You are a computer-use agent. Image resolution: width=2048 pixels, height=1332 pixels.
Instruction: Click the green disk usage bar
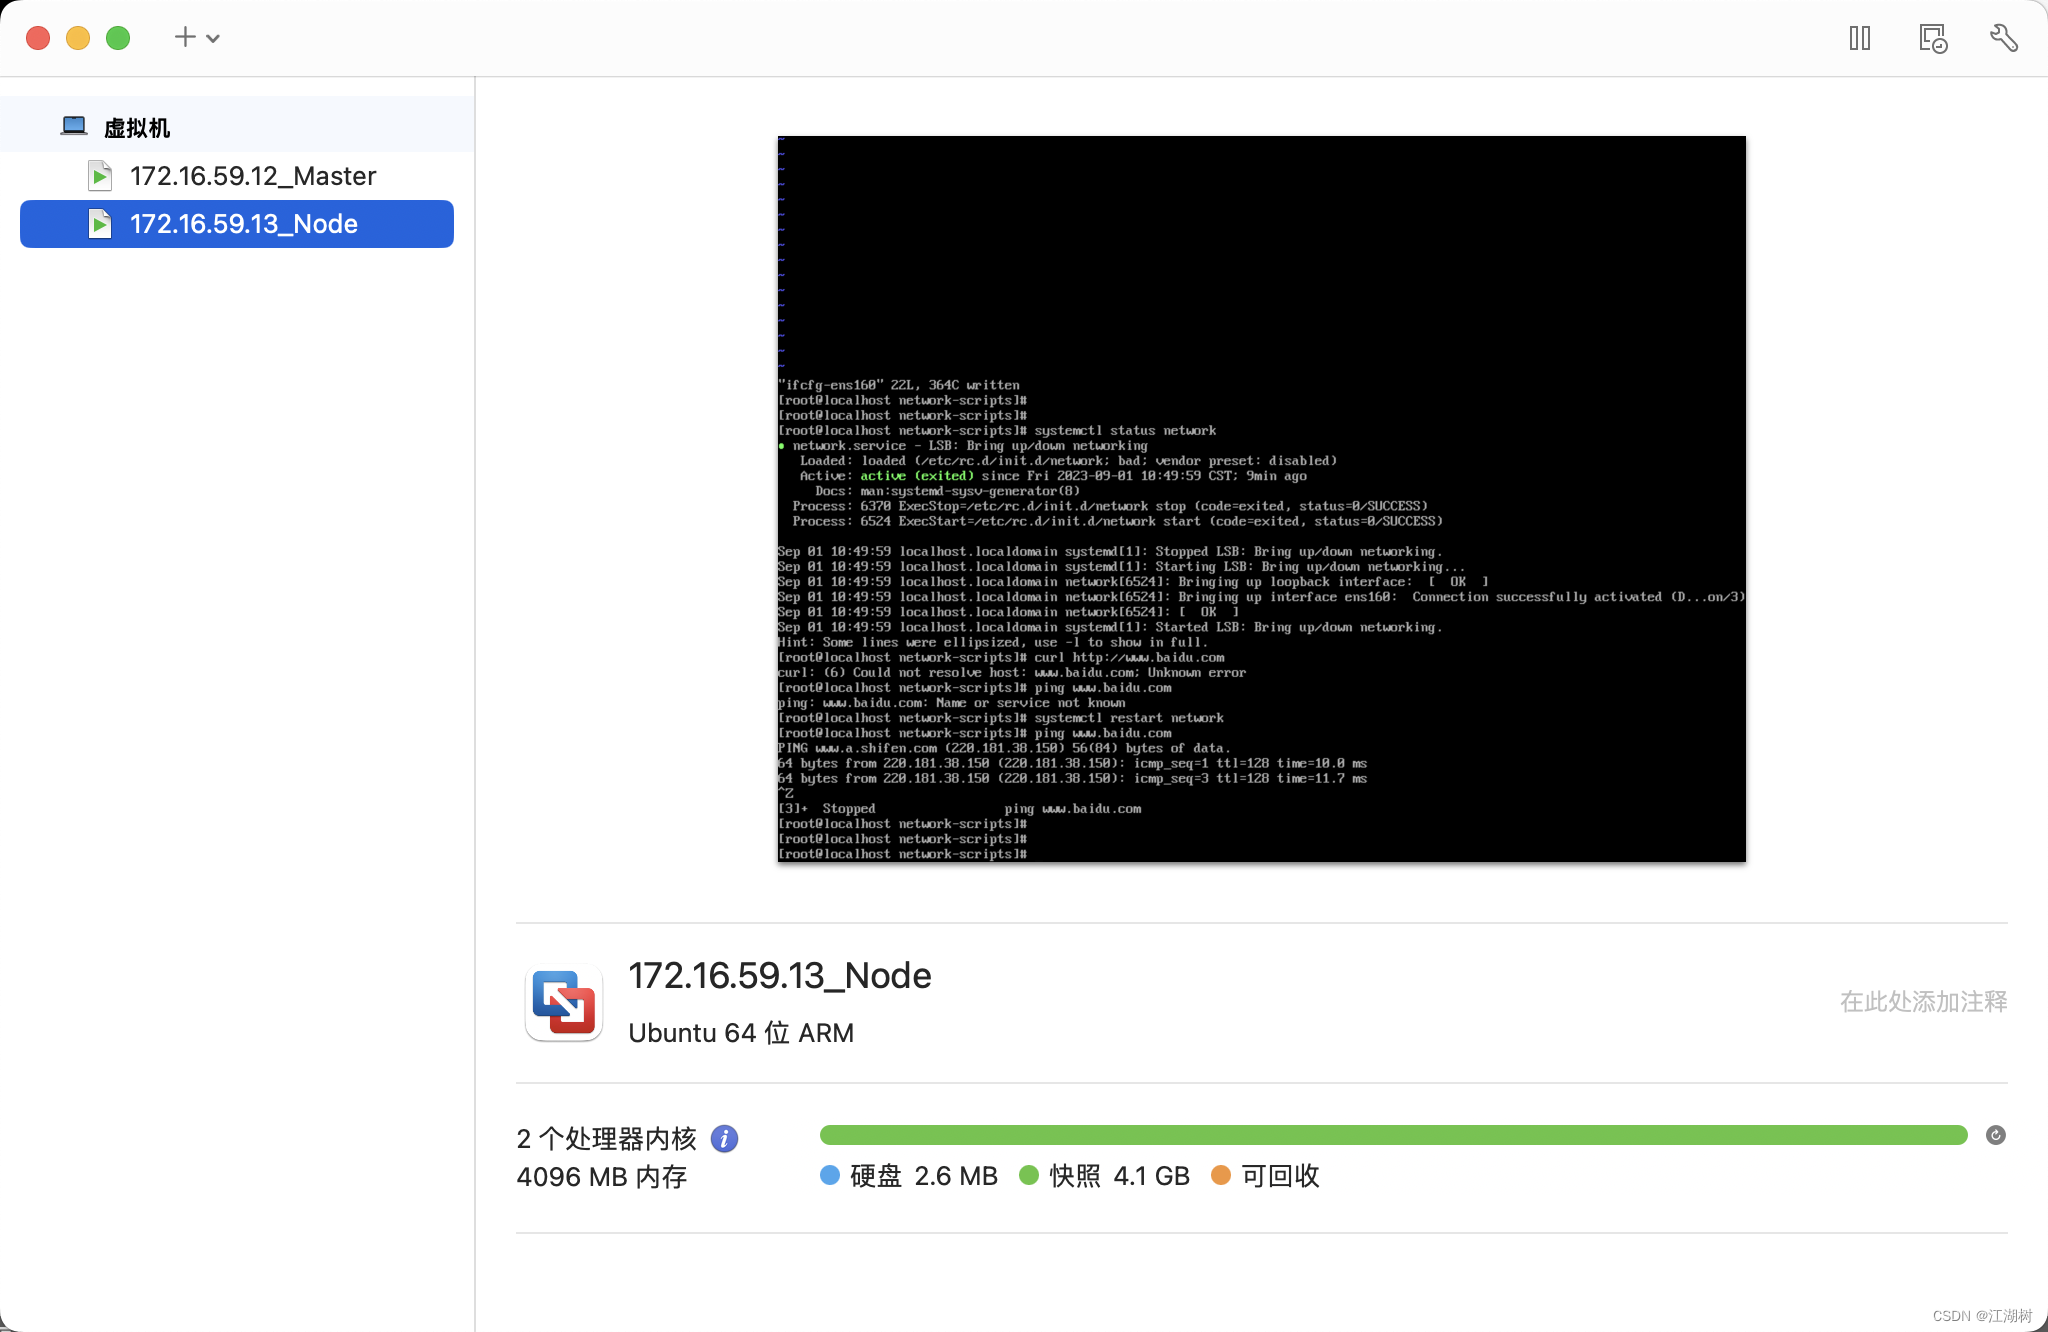[1393, 1135]
